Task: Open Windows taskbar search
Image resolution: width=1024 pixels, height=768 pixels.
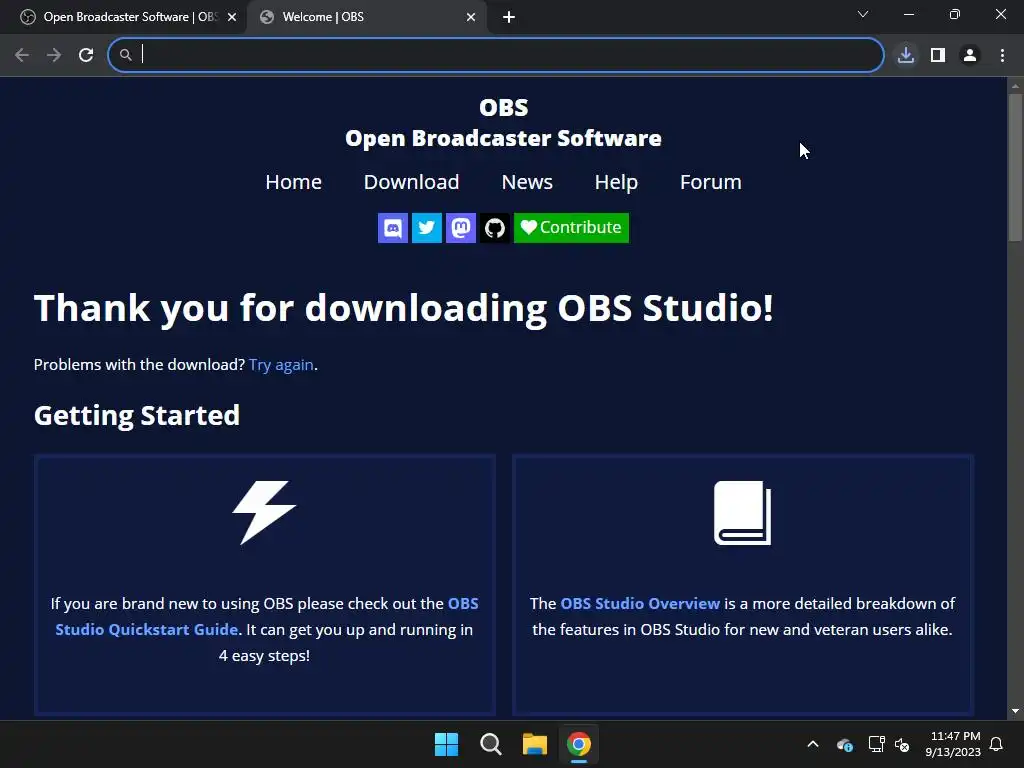Action: 490,744
